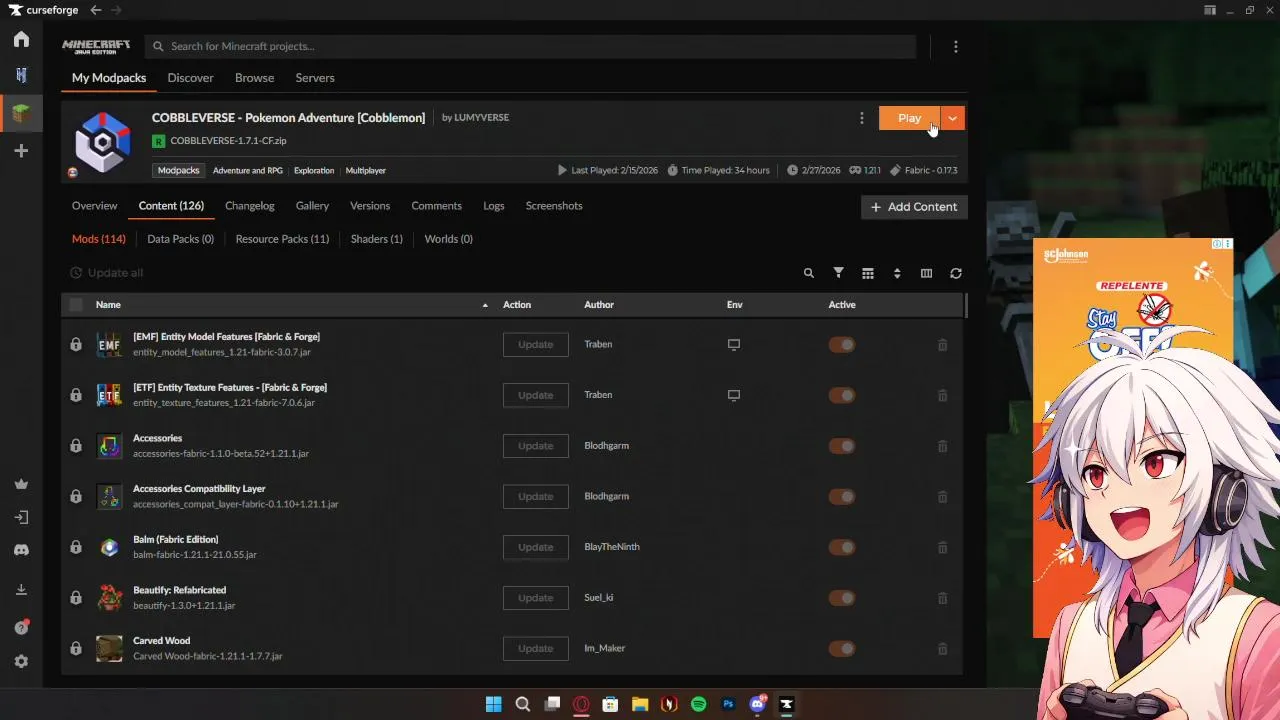
Task: Open the crown premium icon in sidebar
Action: (x=21, y=484)
